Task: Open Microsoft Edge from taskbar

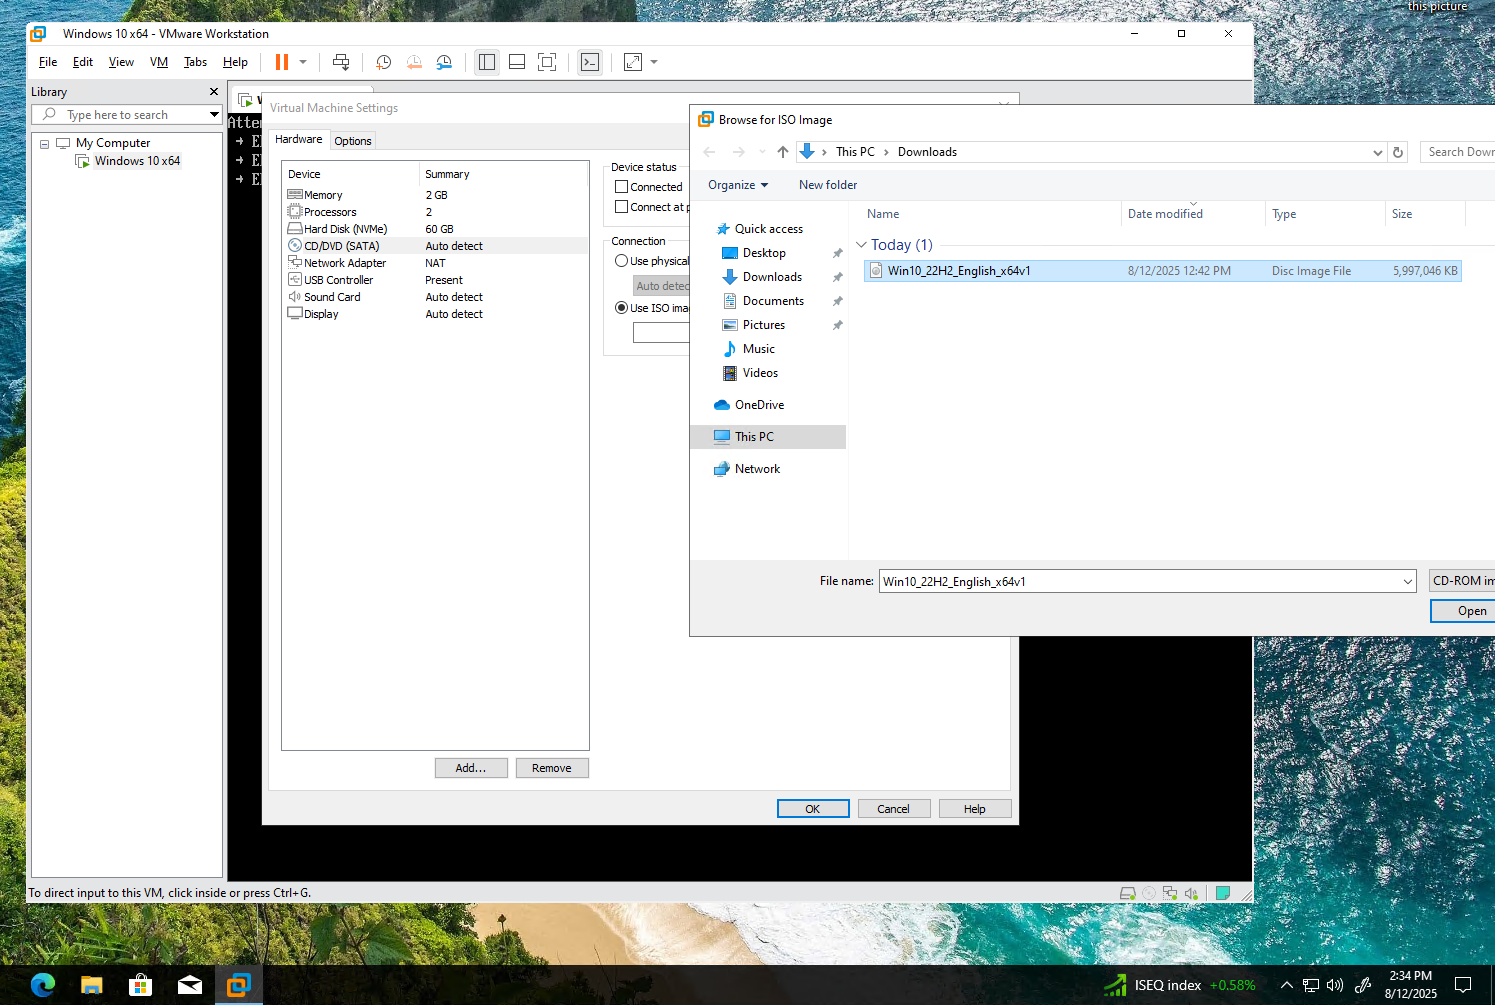Action: pyautogui.click(x=43, y=985)
